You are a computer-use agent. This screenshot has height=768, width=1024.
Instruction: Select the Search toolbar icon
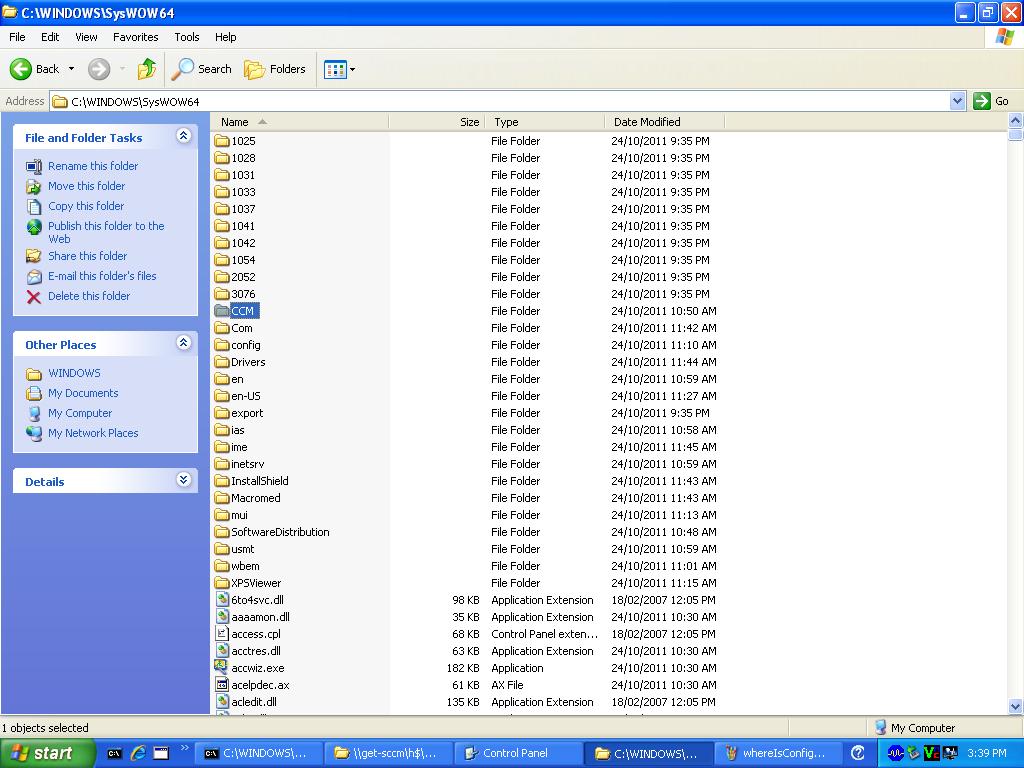click(201, 69)
